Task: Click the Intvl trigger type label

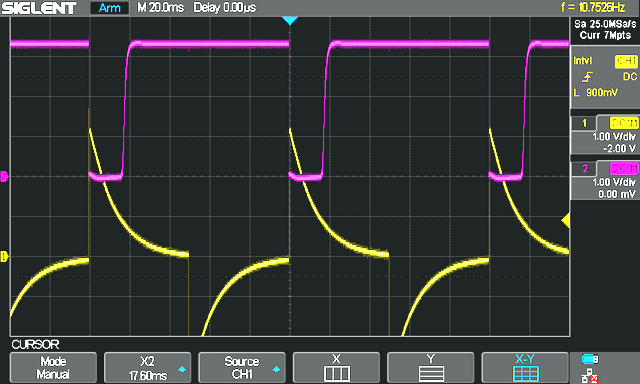Action: [x=582, y=61]
